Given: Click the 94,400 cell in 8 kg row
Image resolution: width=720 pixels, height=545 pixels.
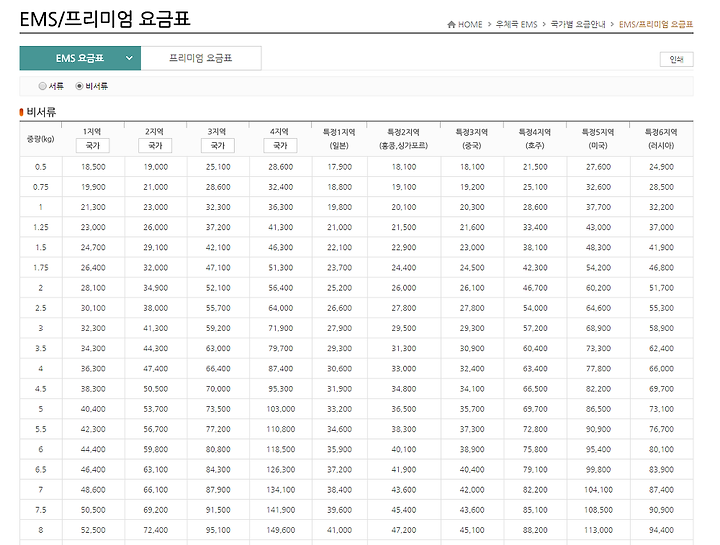Looking at the screenshot, I should (662, 530).
